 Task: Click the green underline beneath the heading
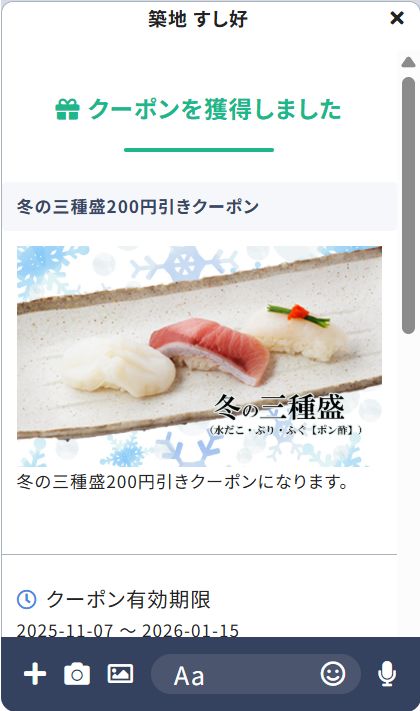[x=199, y=150]
